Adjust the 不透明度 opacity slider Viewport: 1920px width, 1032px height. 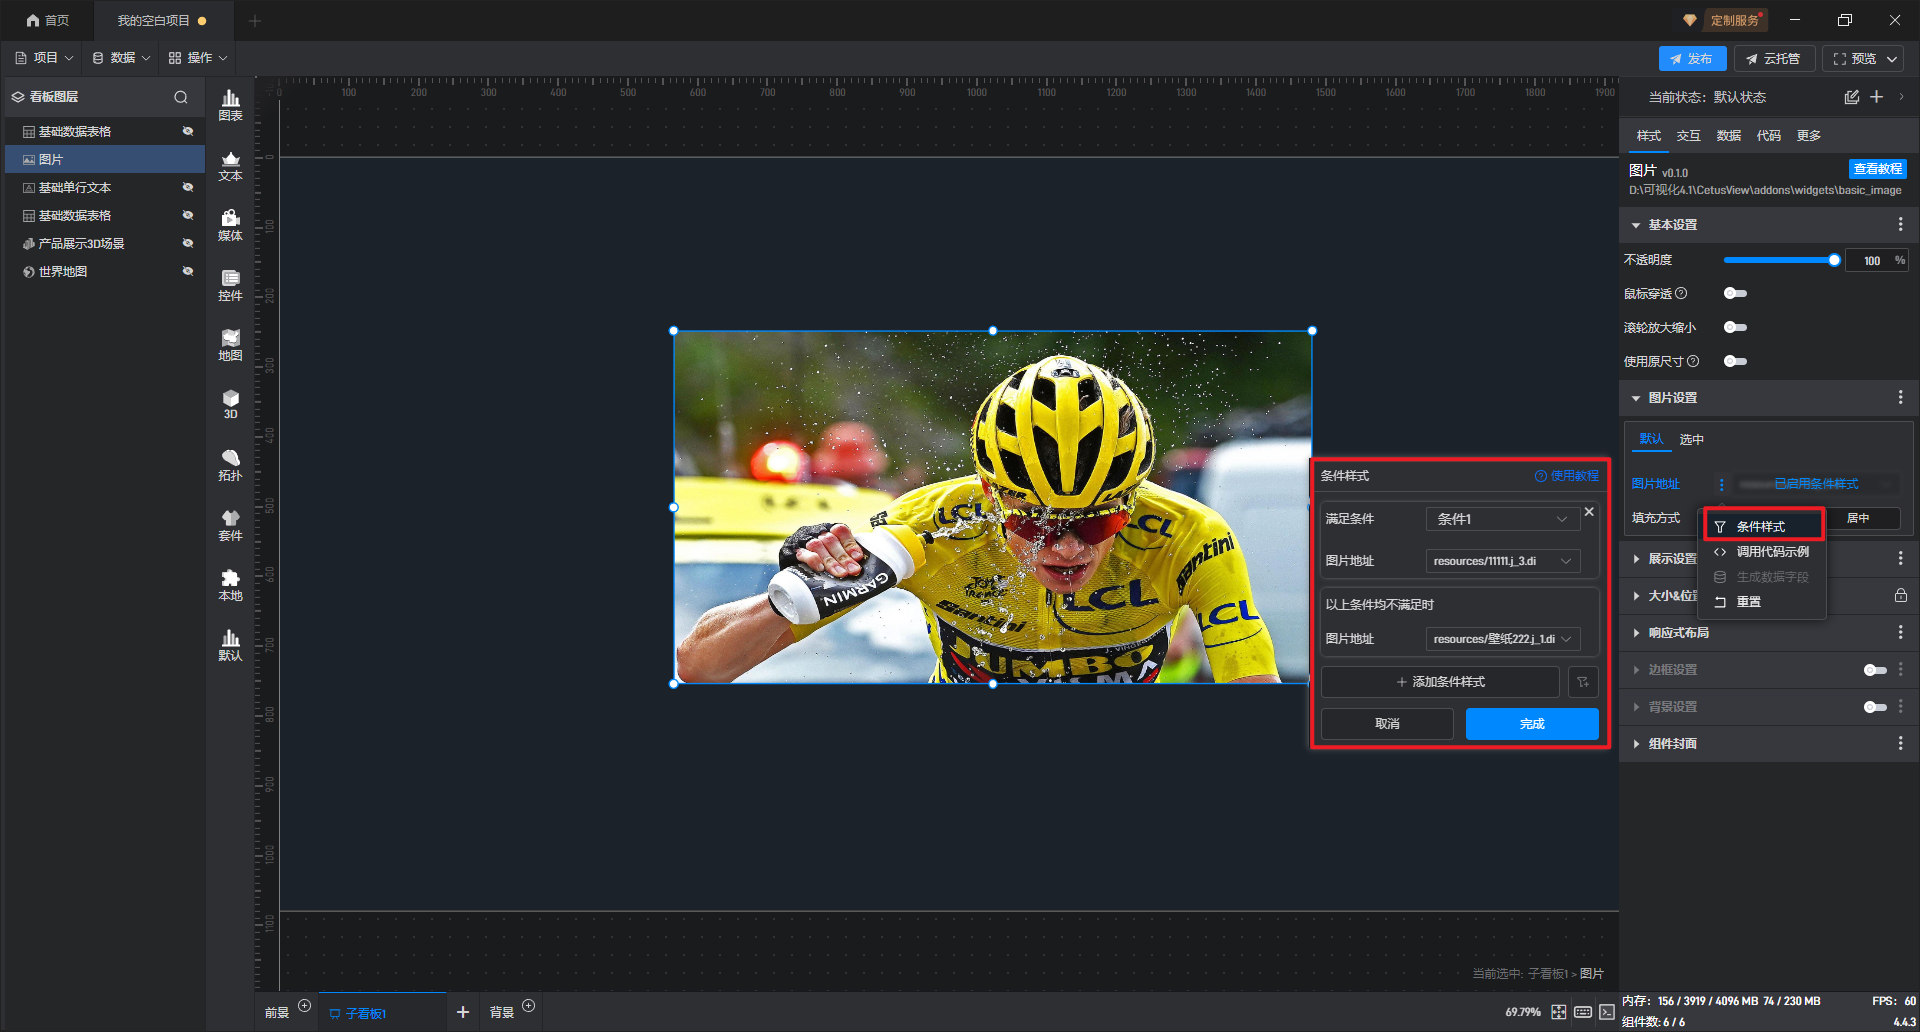(x=1780, y=260)
